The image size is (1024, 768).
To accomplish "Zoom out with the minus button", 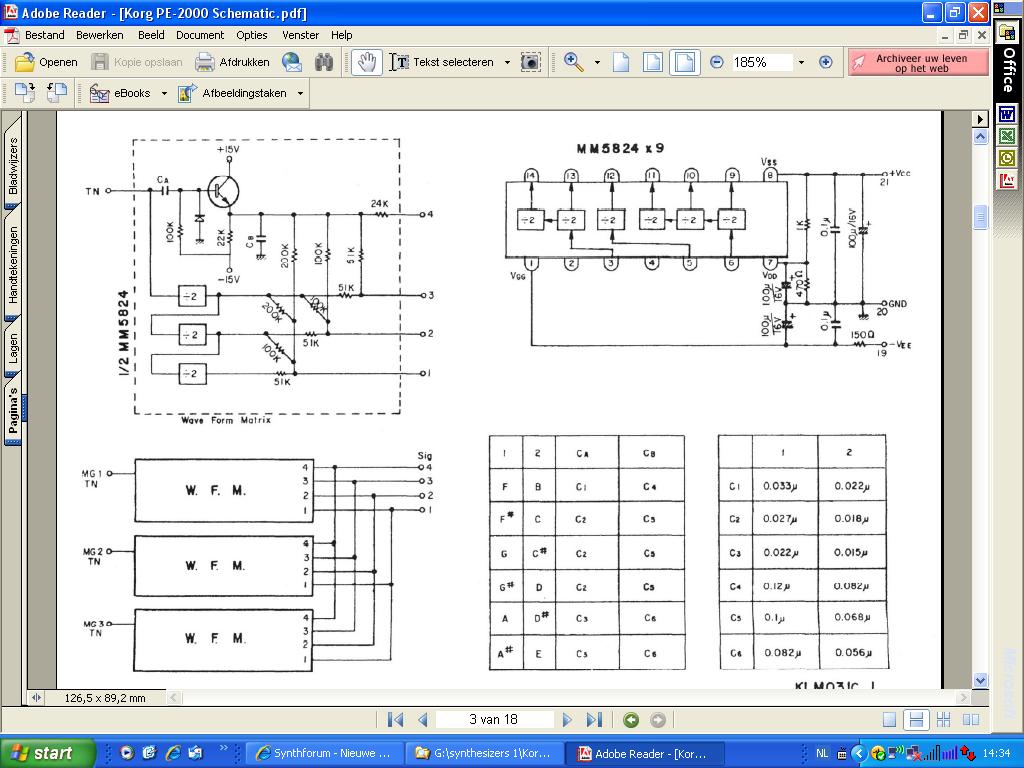I will 716,62.
